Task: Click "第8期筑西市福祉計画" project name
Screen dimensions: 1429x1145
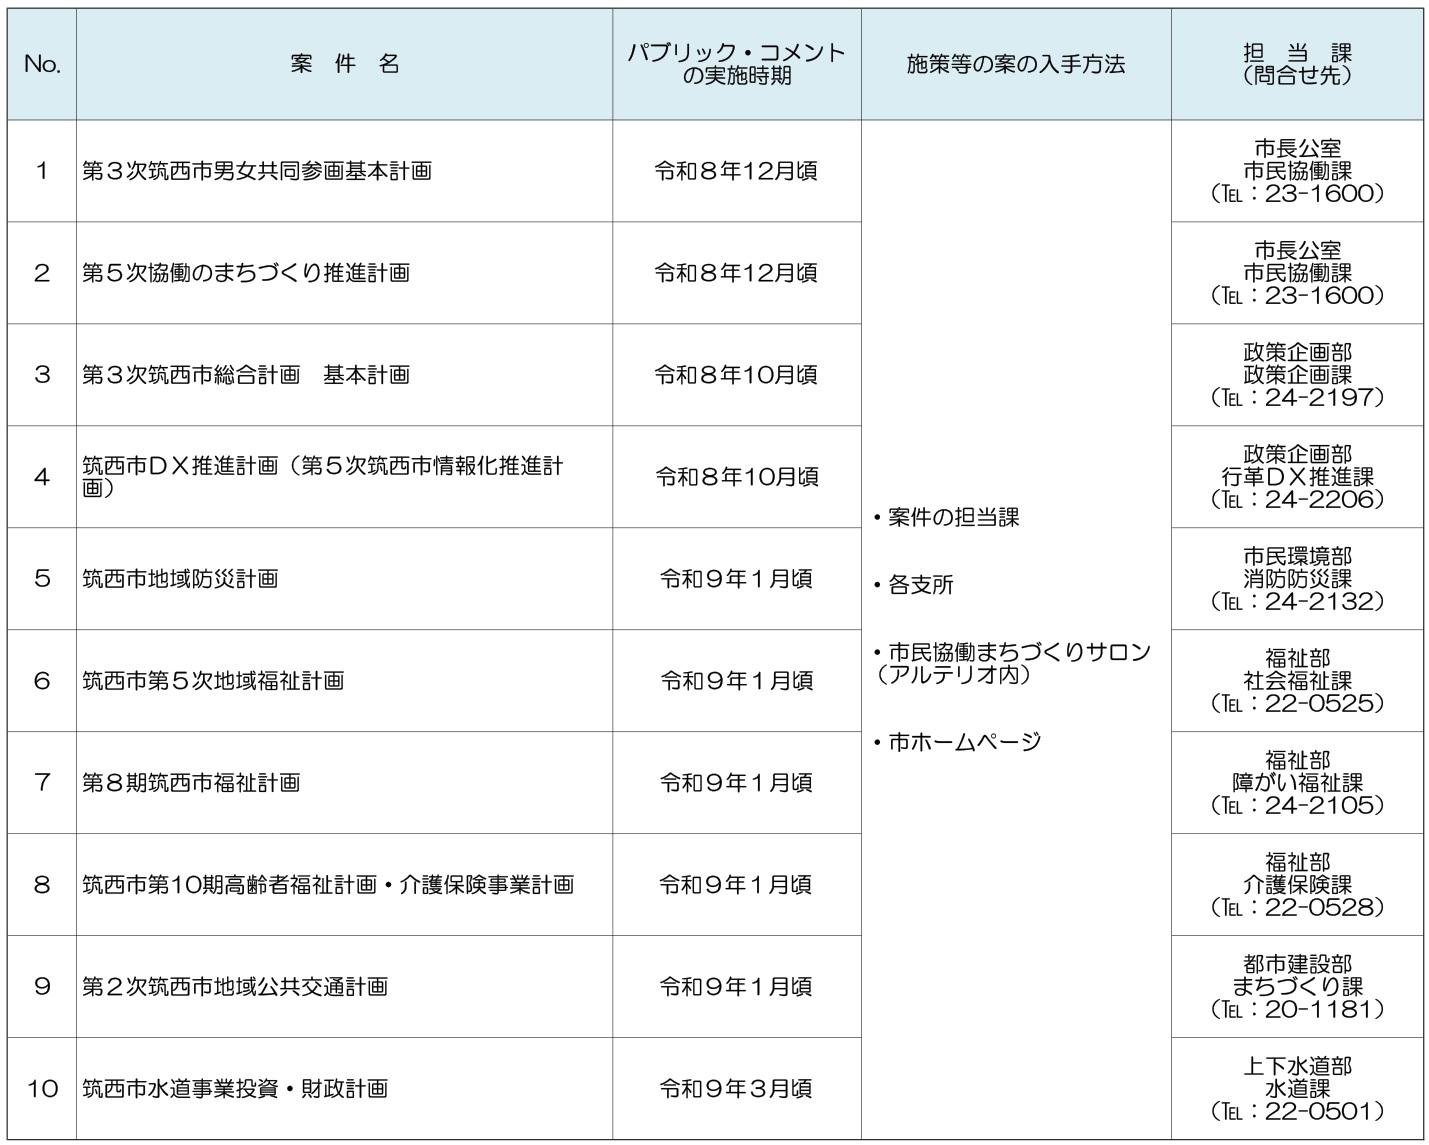Action: 191,783
